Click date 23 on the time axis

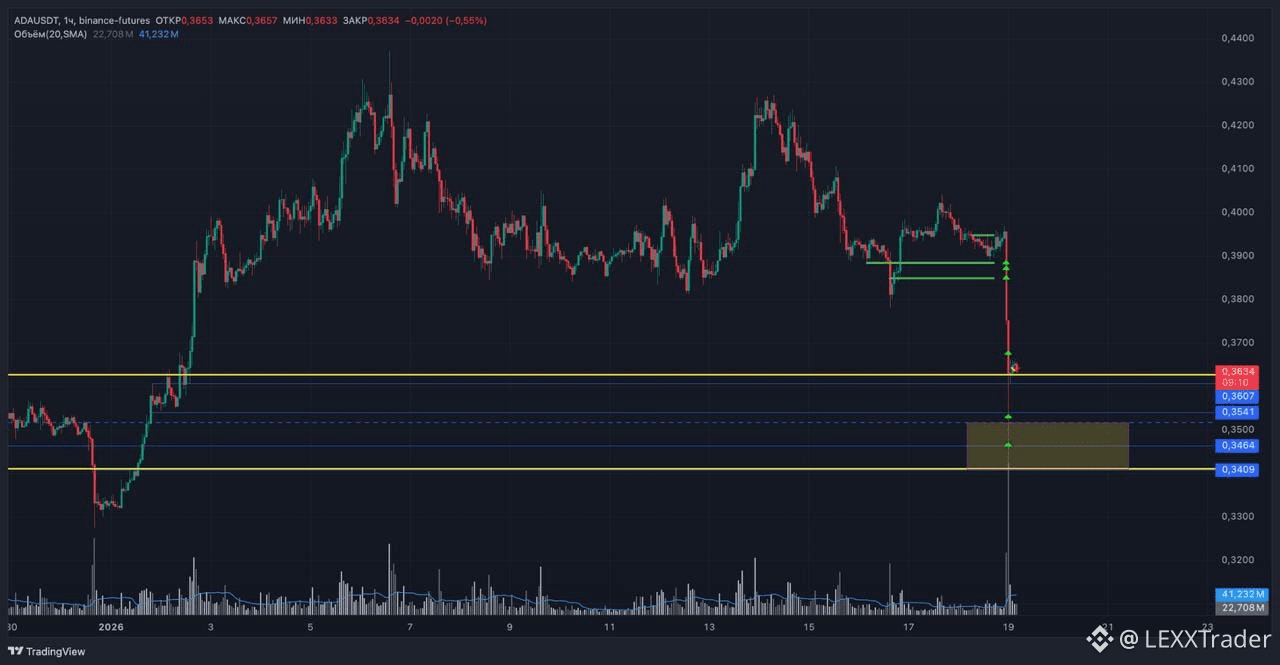(1207, 628)
